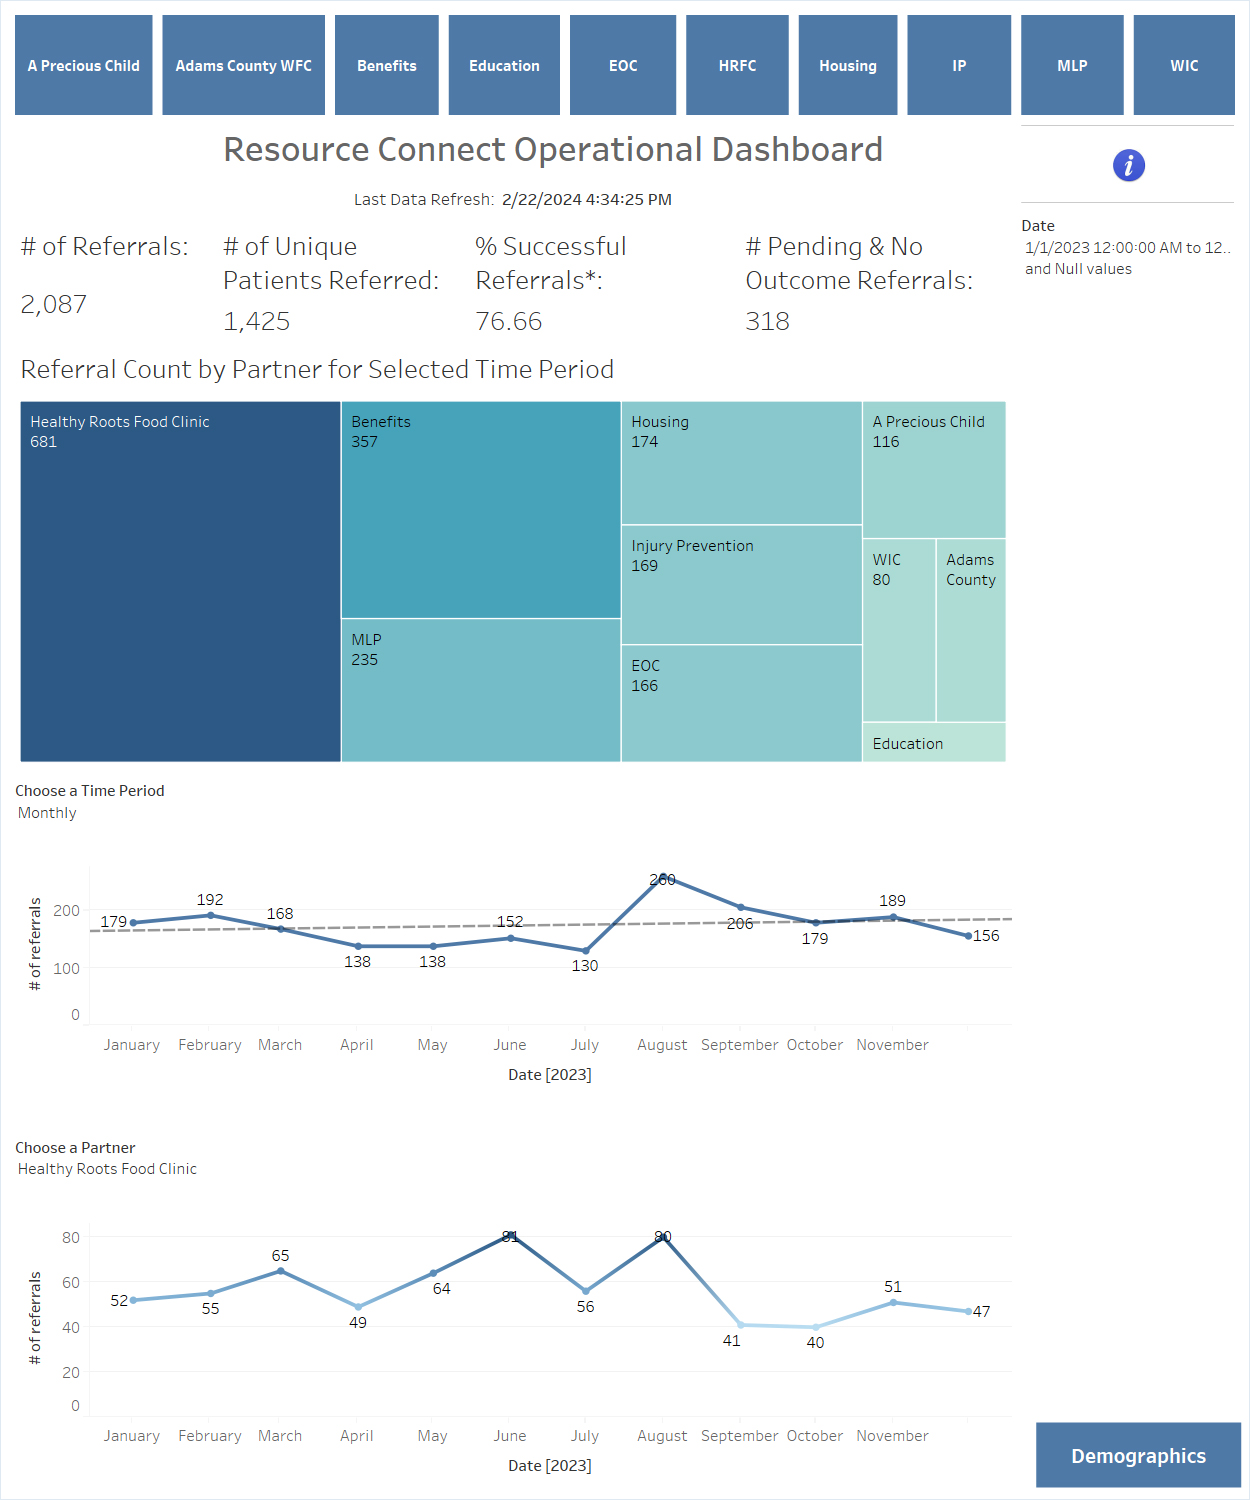
Task: Select the June 81 point on partner chart
Action: pyautogui.click(x=510, y=1235)
